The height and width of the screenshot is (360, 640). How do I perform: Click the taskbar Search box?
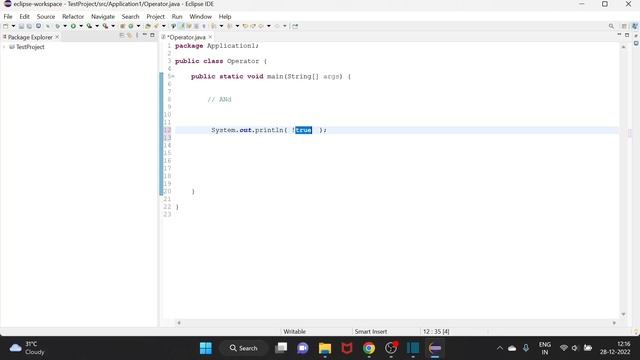pyautogui.click(x=243, y=348)
